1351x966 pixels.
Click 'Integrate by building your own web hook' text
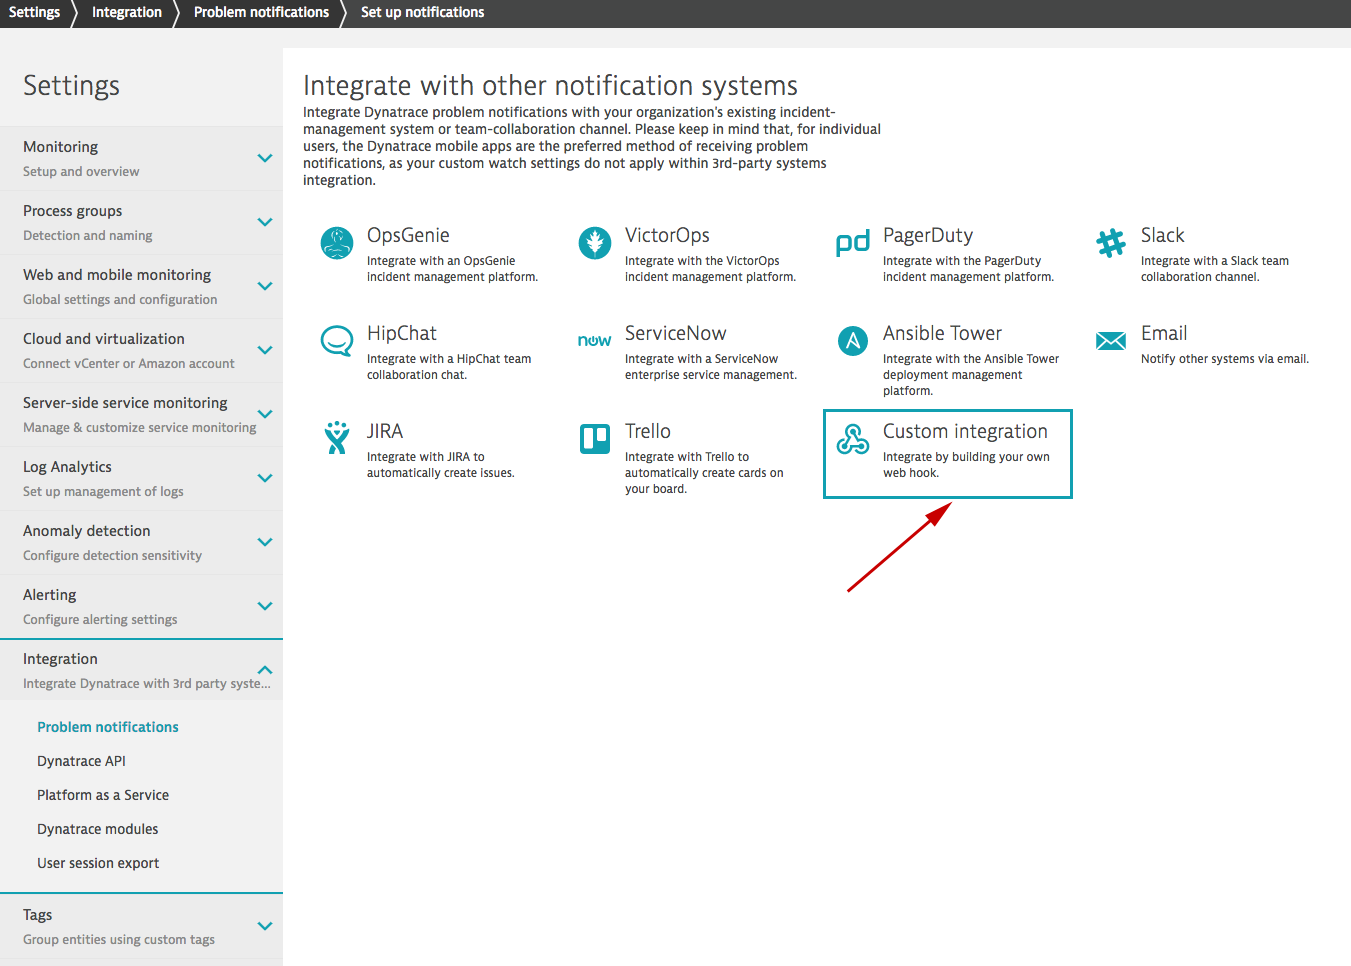tap(966, 465)
